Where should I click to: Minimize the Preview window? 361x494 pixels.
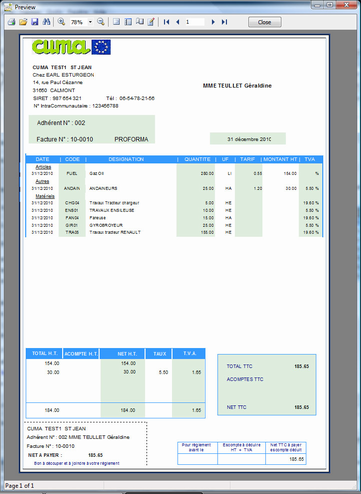[317, 5]
